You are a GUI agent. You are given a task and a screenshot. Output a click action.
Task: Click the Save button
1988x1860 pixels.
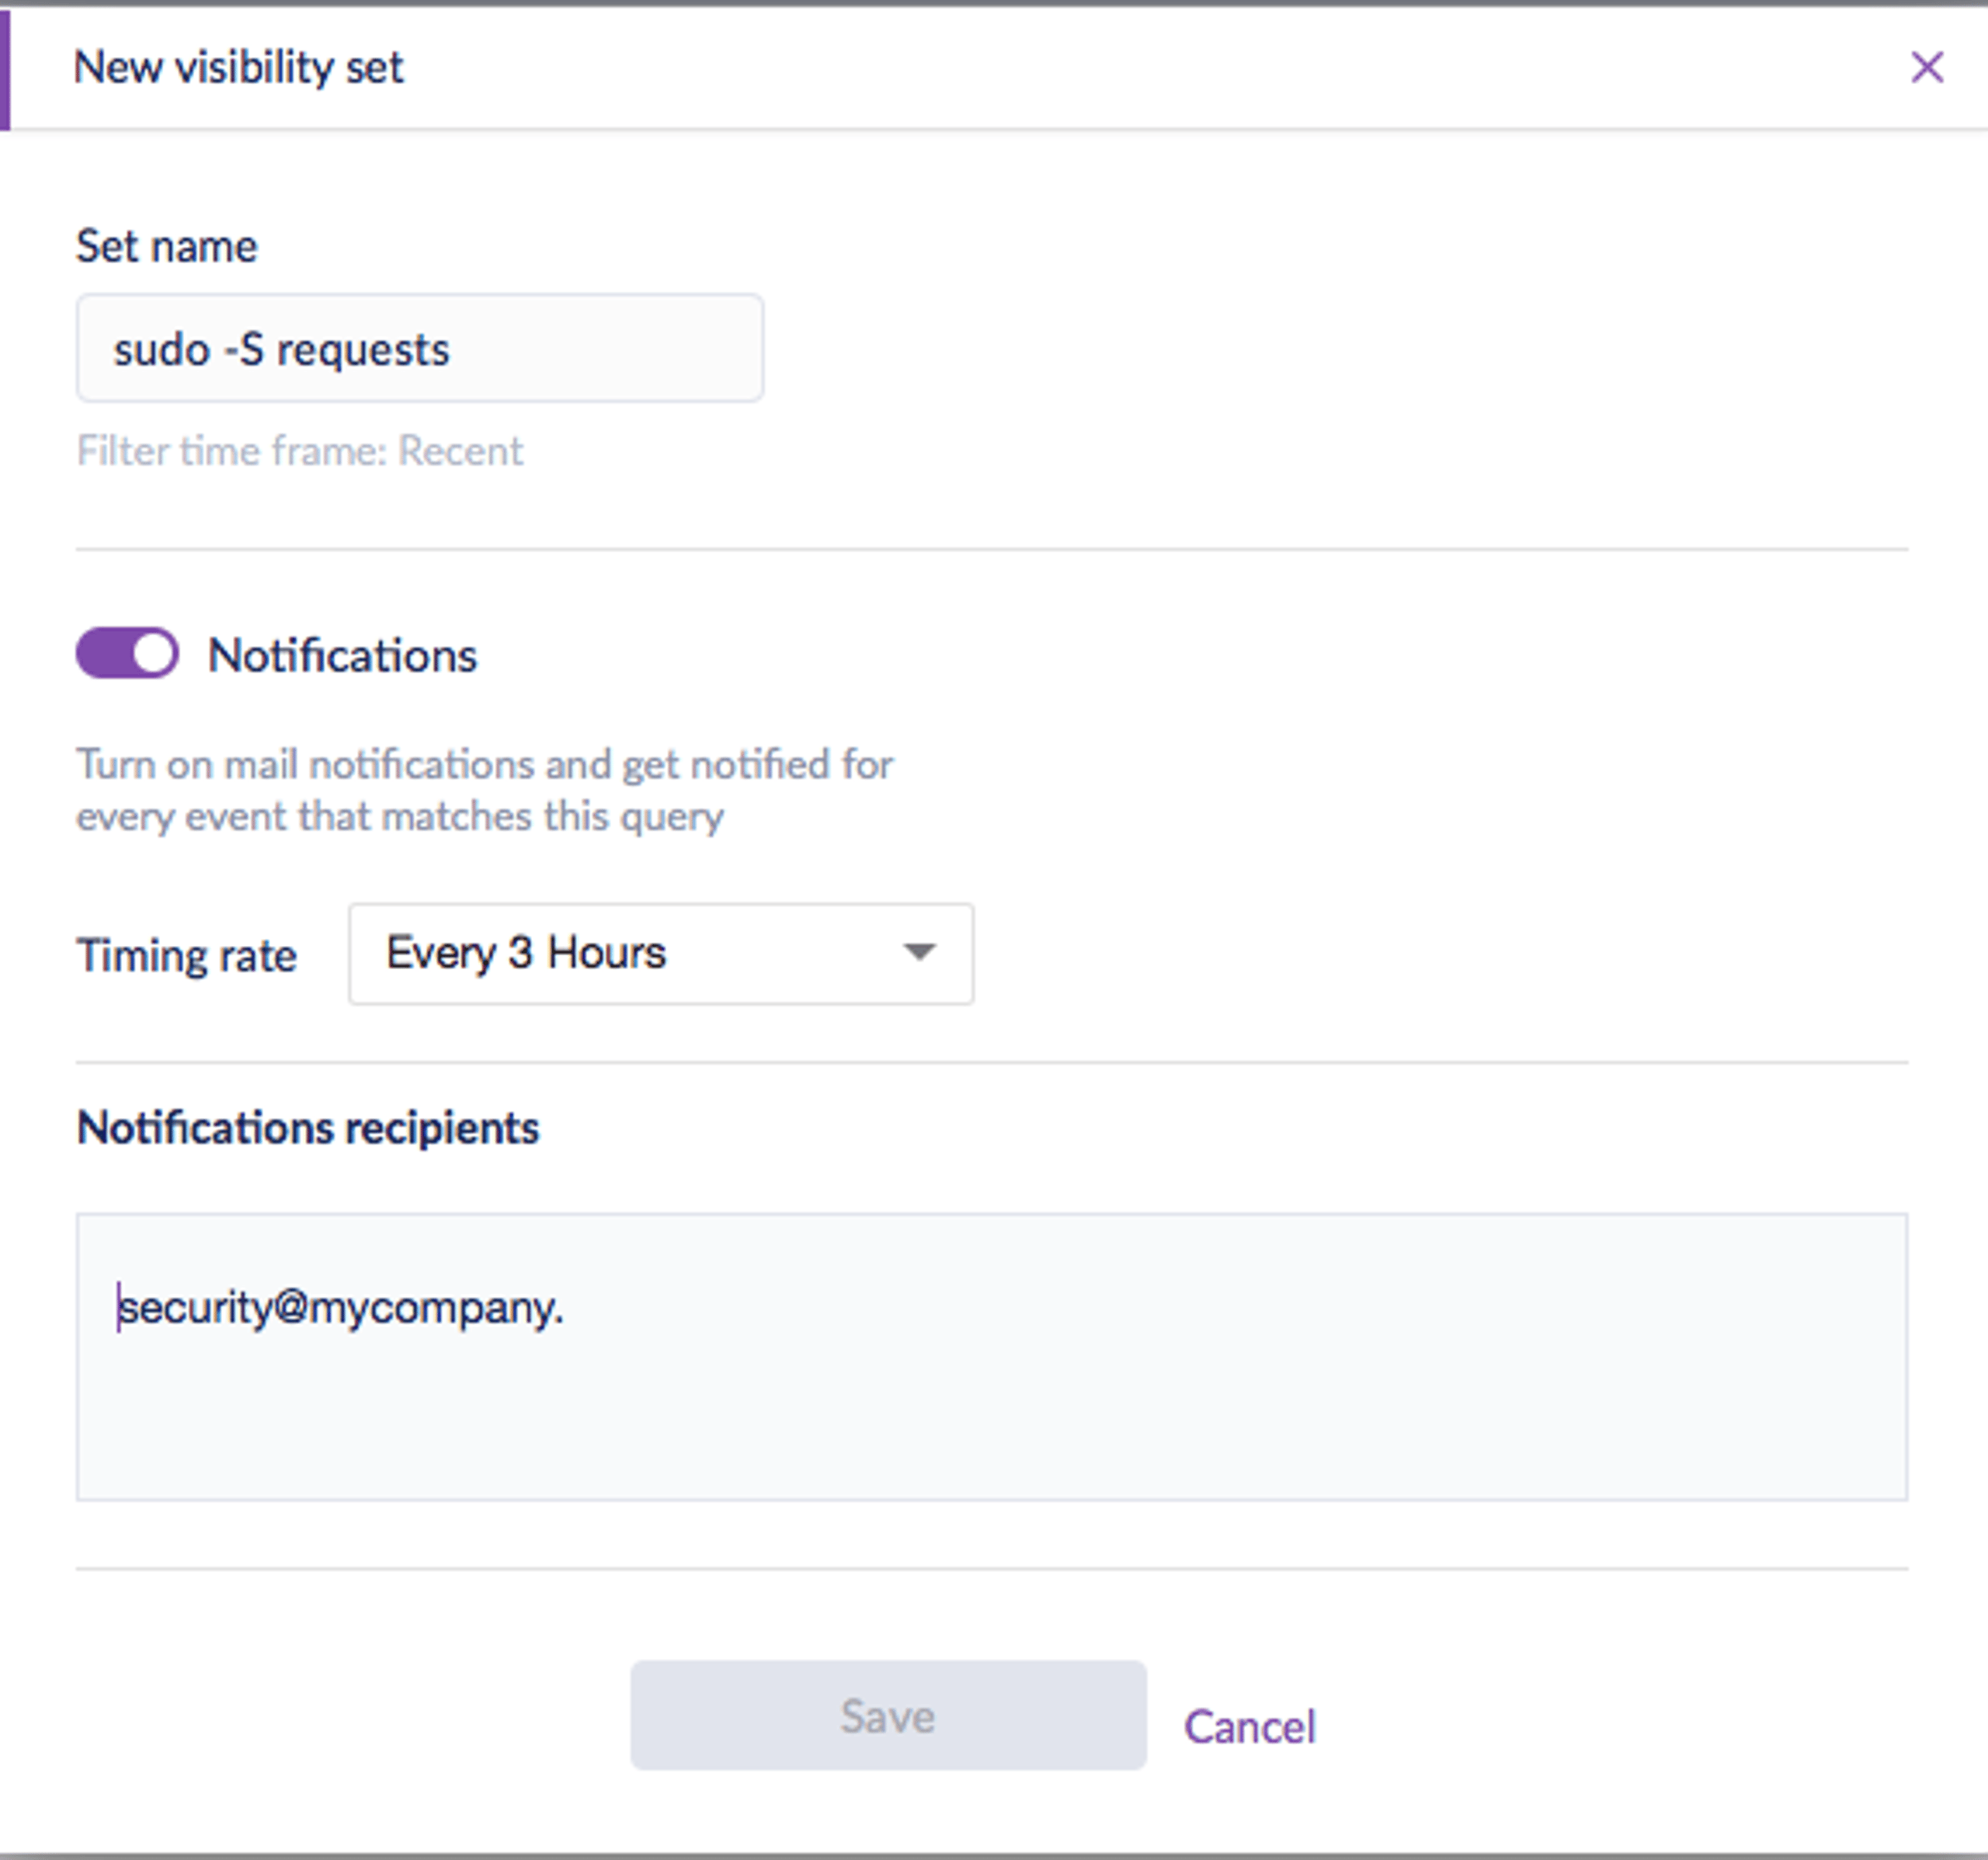888,1716
